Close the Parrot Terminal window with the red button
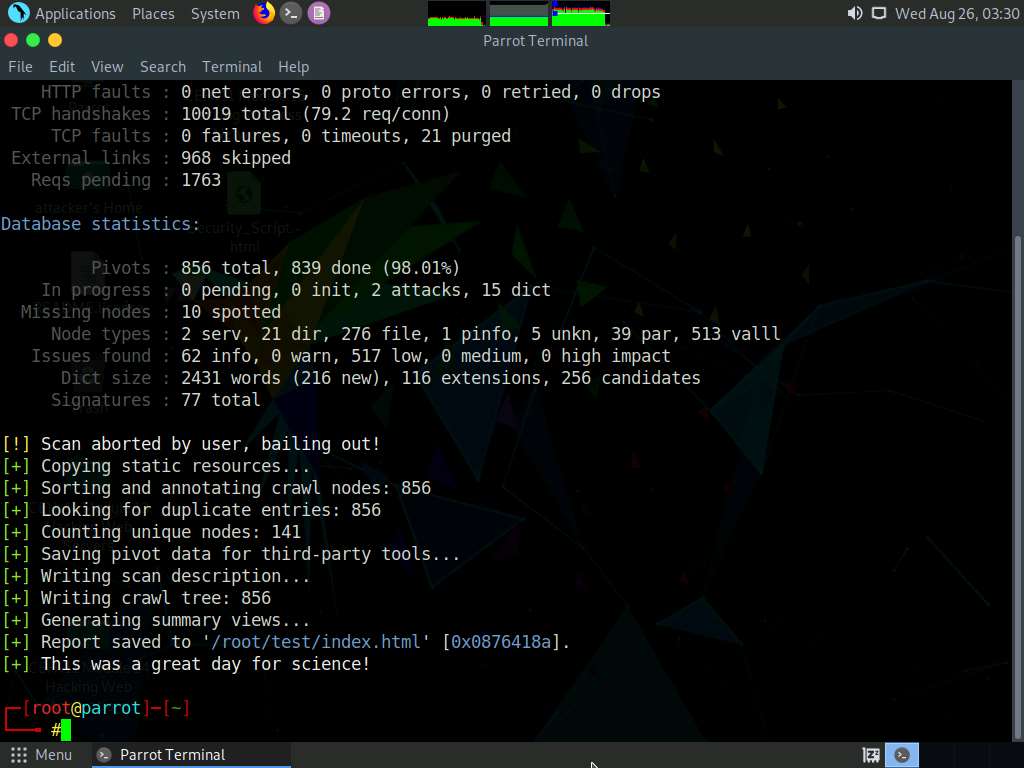The image size is (1024, 768). pos(11,40)
